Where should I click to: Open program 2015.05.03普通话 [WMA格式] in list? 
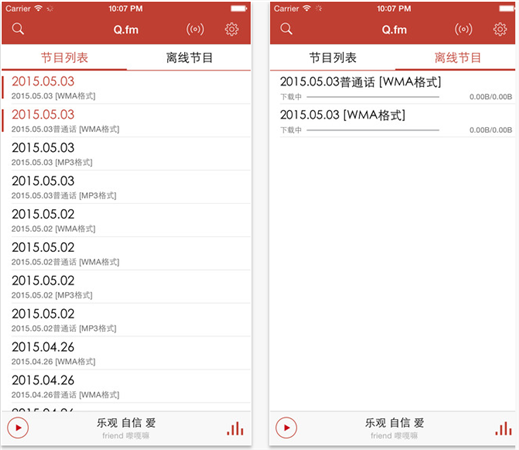tap(126, 121)
